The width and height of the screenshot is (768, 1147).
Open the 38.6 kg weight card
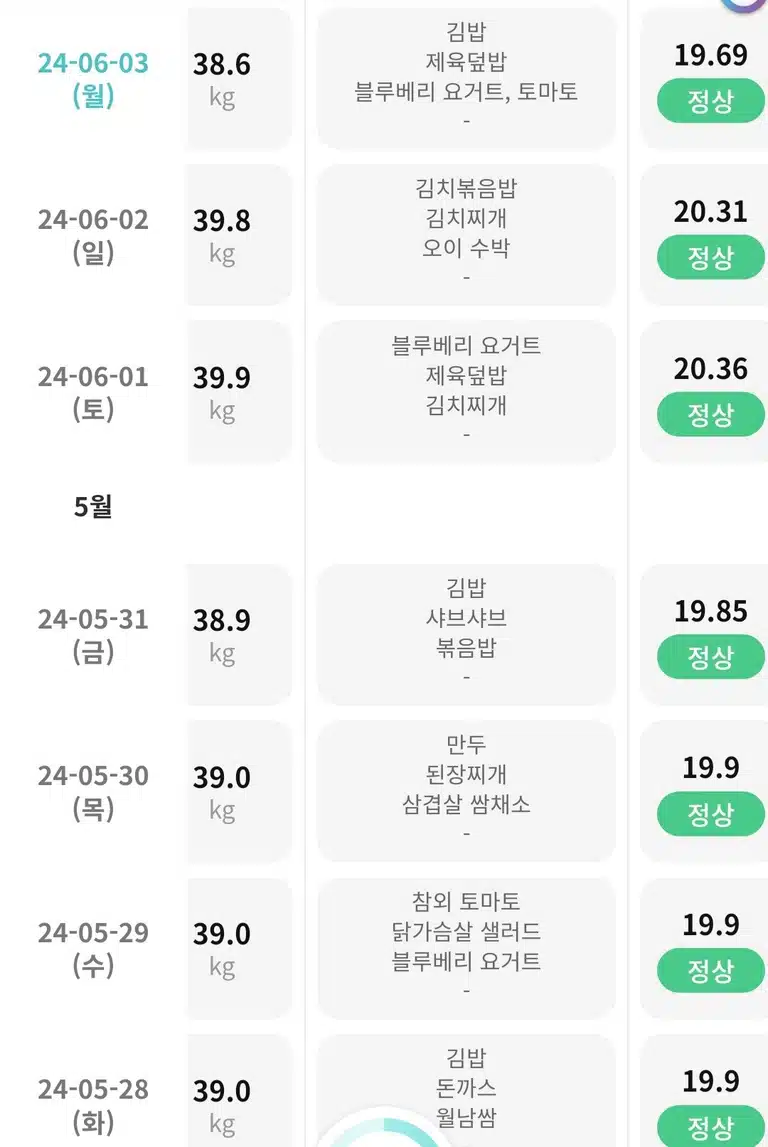click(239, 79)
